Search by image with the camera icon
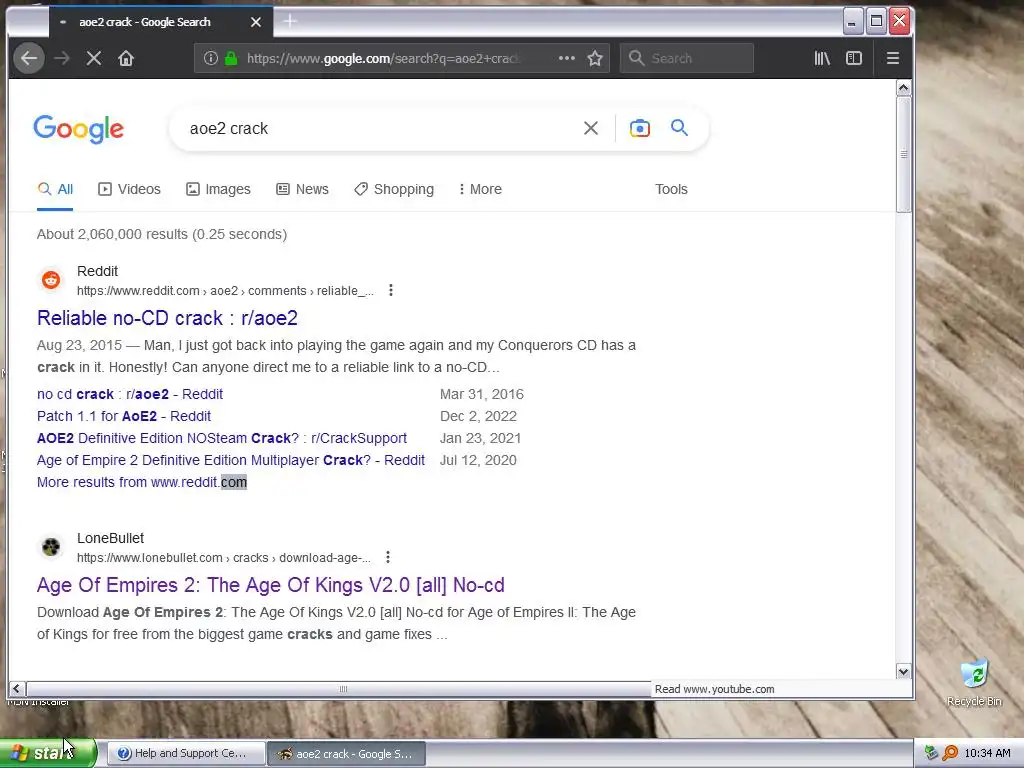 (639, 128)
